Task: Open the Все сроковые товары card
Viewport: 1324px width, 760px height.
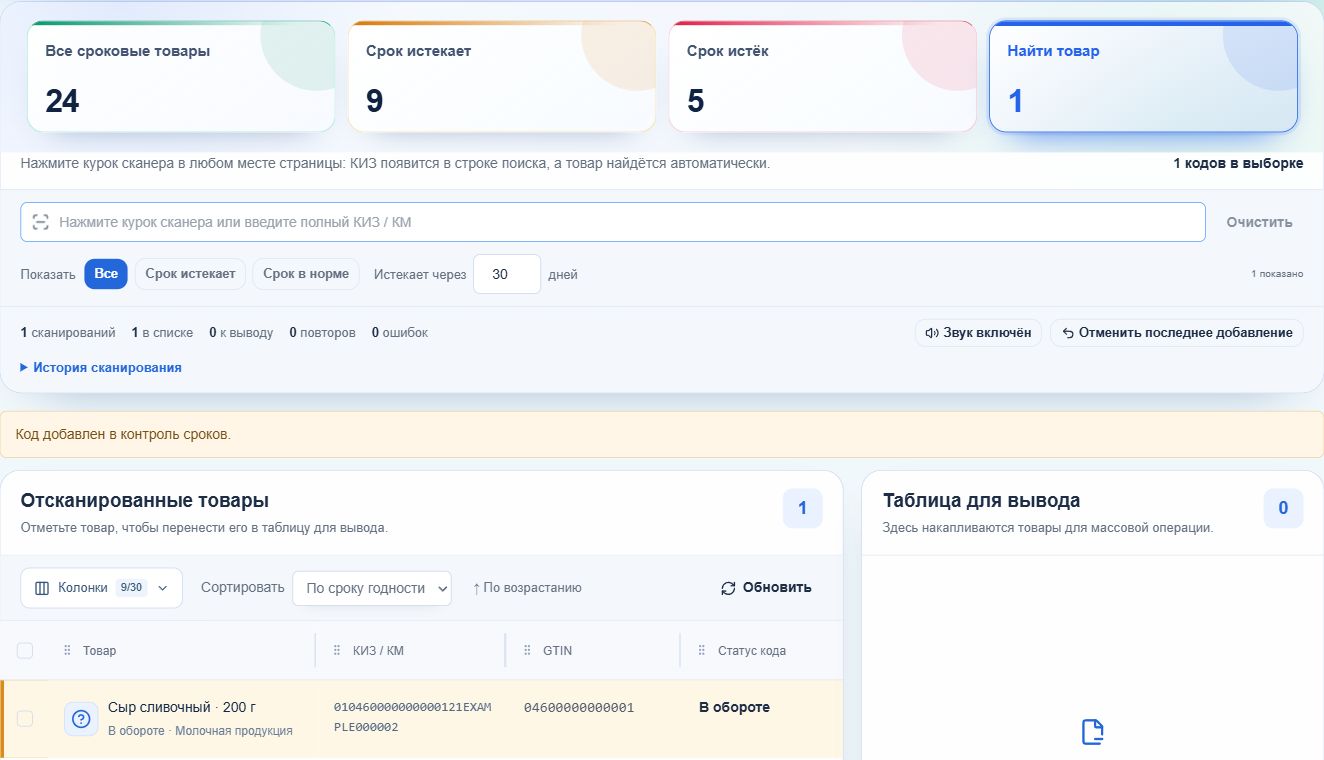Action: (x=181, y=76)
